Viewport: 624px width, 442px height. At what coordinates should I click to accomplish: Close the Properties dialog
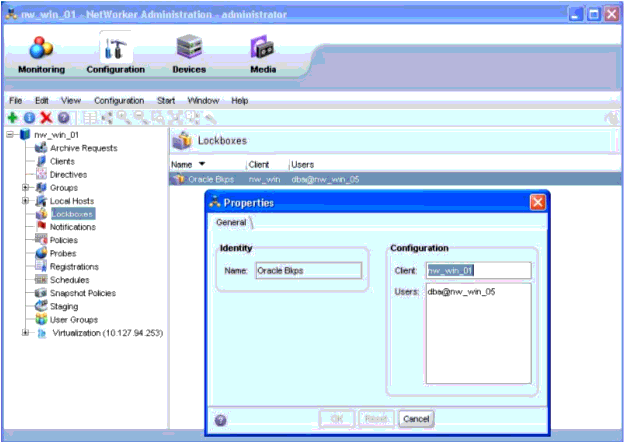click(538, 203)
